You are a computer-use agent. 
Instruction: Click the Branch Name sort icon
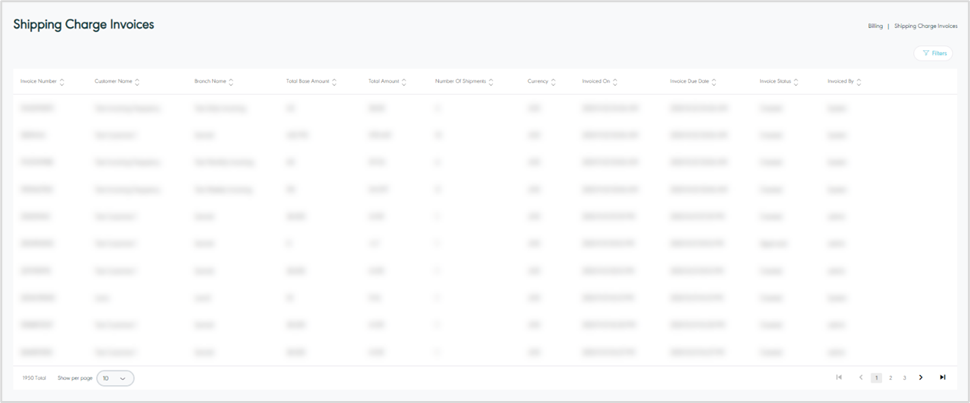[231, 82]
